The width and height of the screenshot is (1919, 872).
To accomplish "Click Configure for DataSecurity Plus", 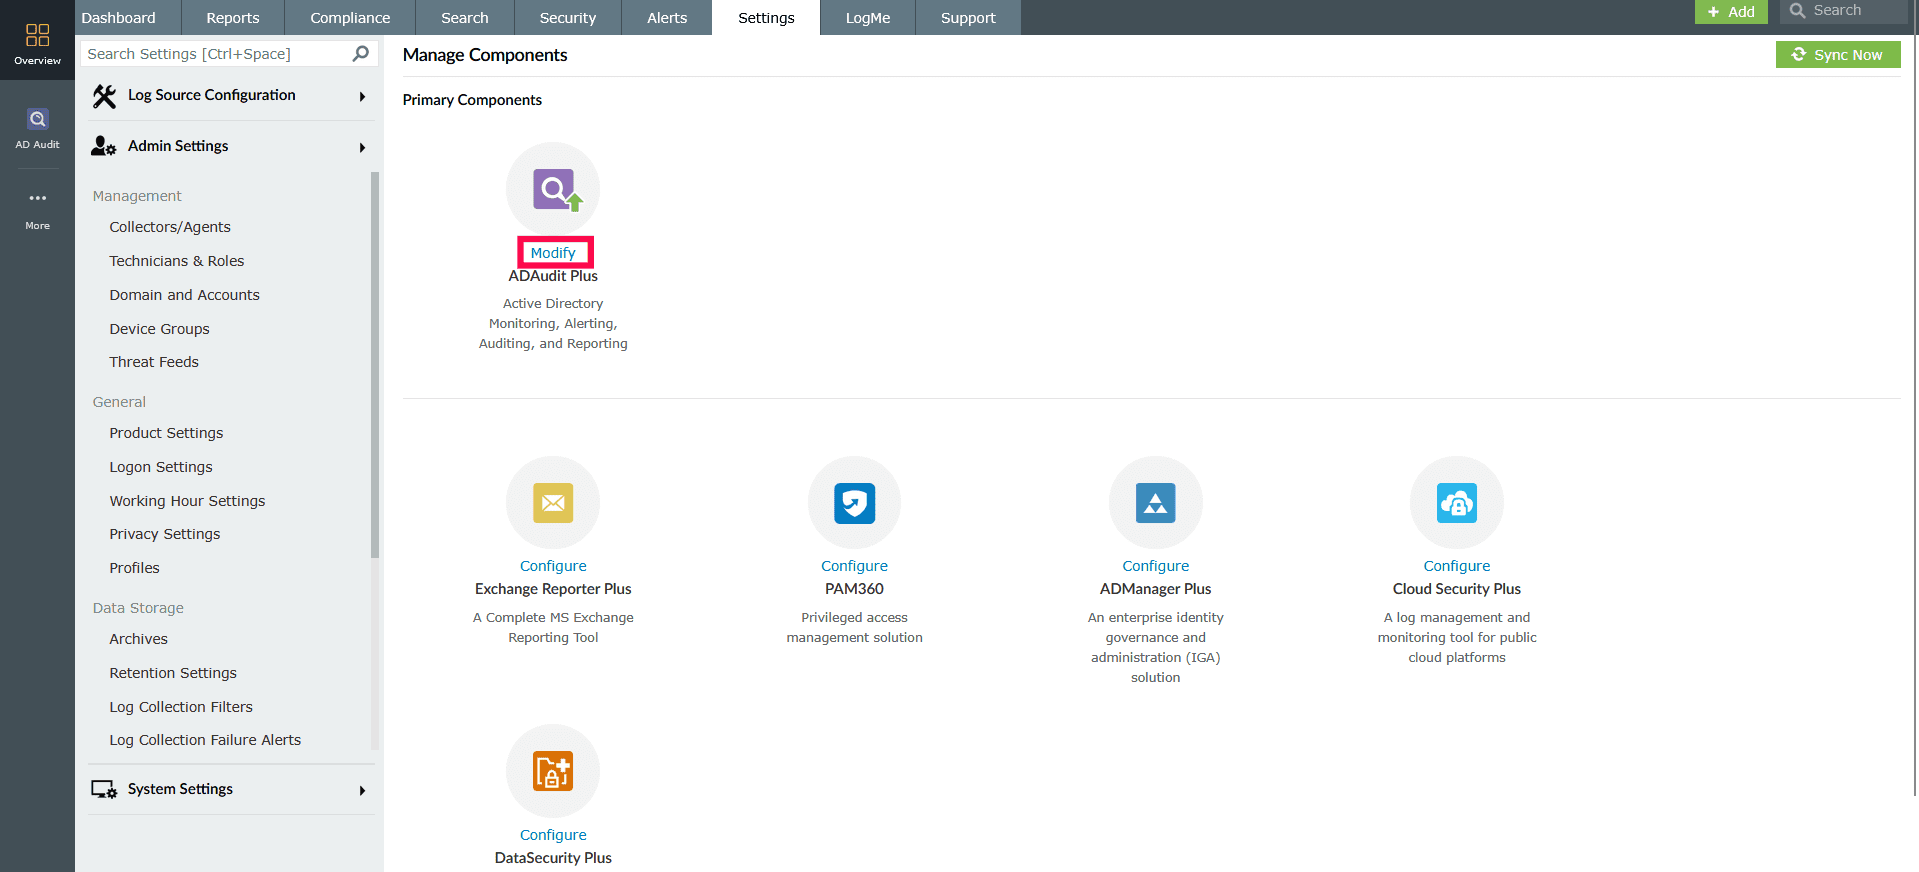I will (553, 835).
